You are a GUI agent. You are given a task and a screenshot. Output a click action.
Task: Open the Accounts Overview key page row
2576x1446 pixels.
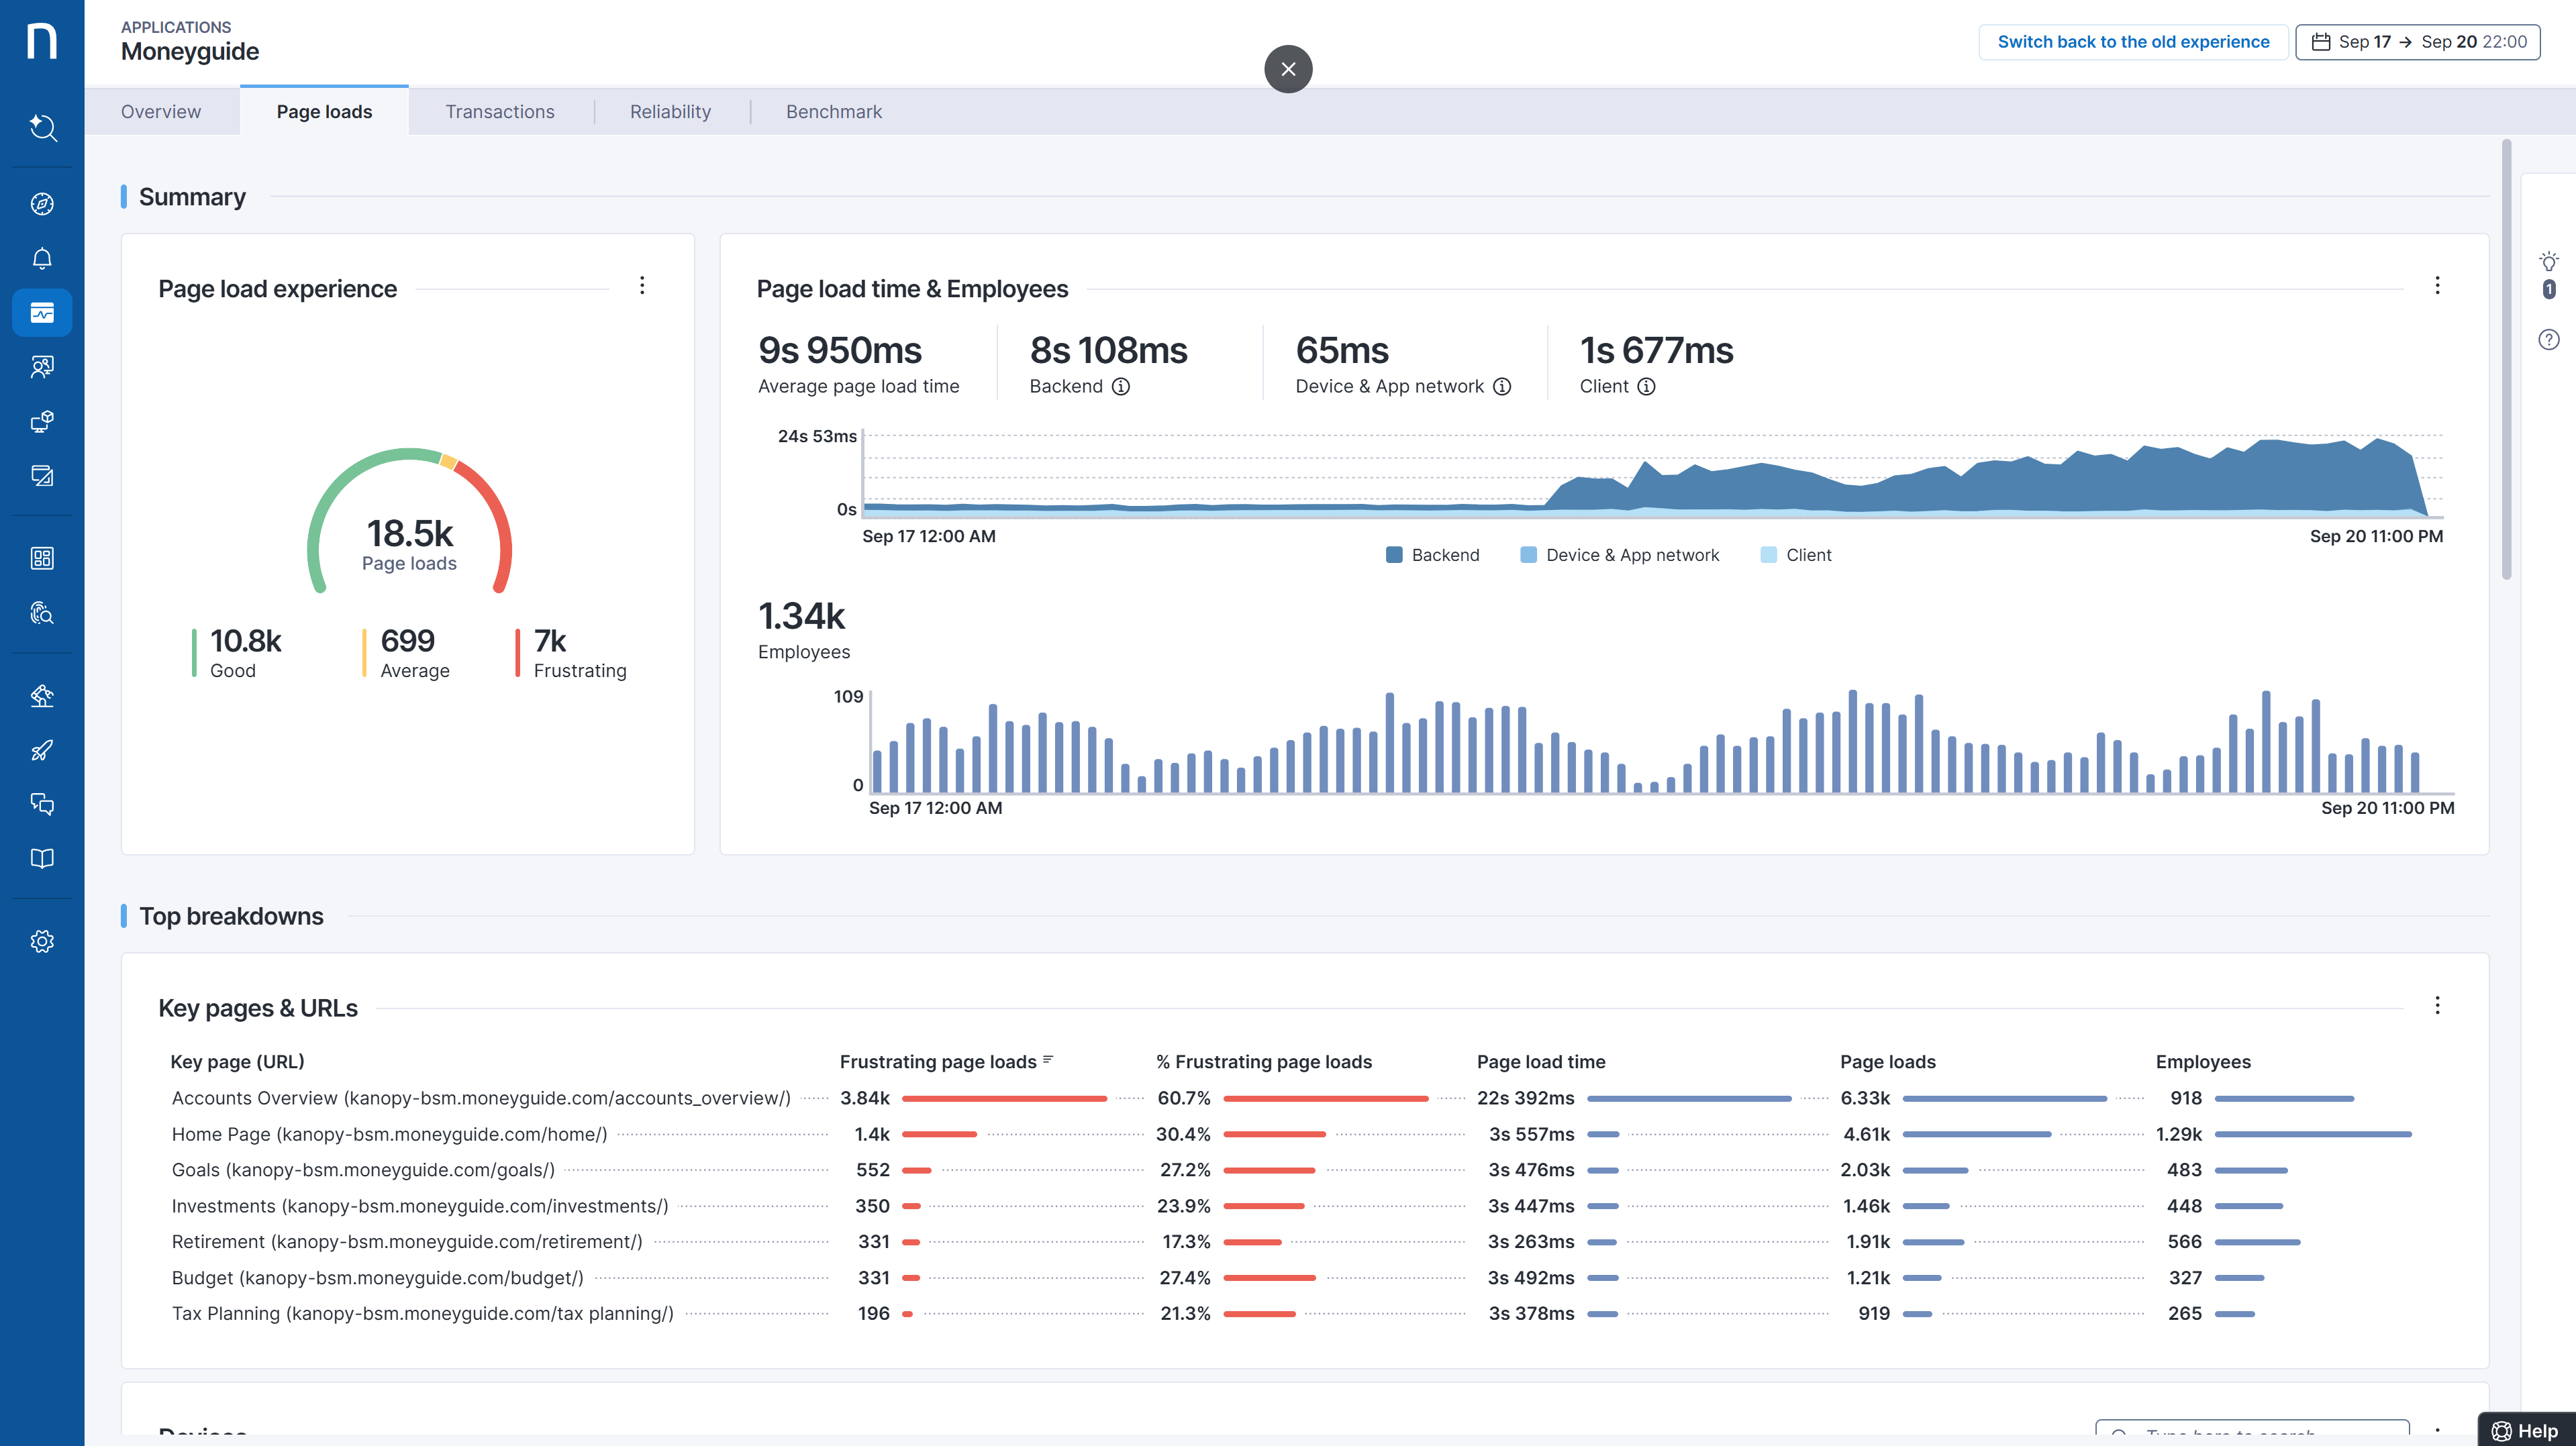pyautogui.click(x=480, y=1098)
